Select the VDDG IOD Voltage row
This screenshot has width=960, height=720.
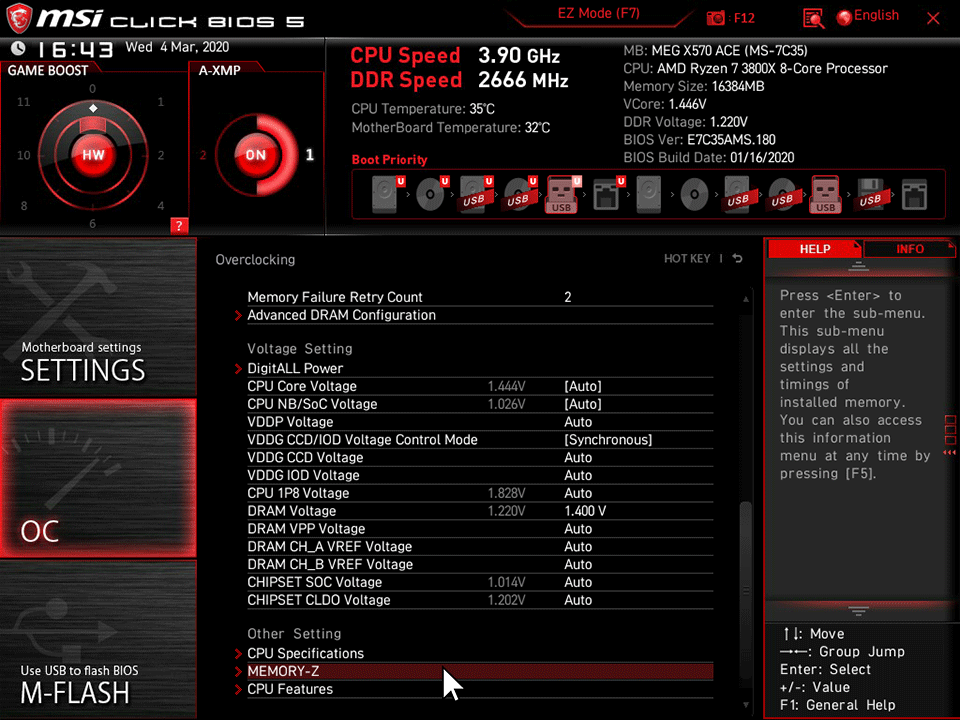479,475
